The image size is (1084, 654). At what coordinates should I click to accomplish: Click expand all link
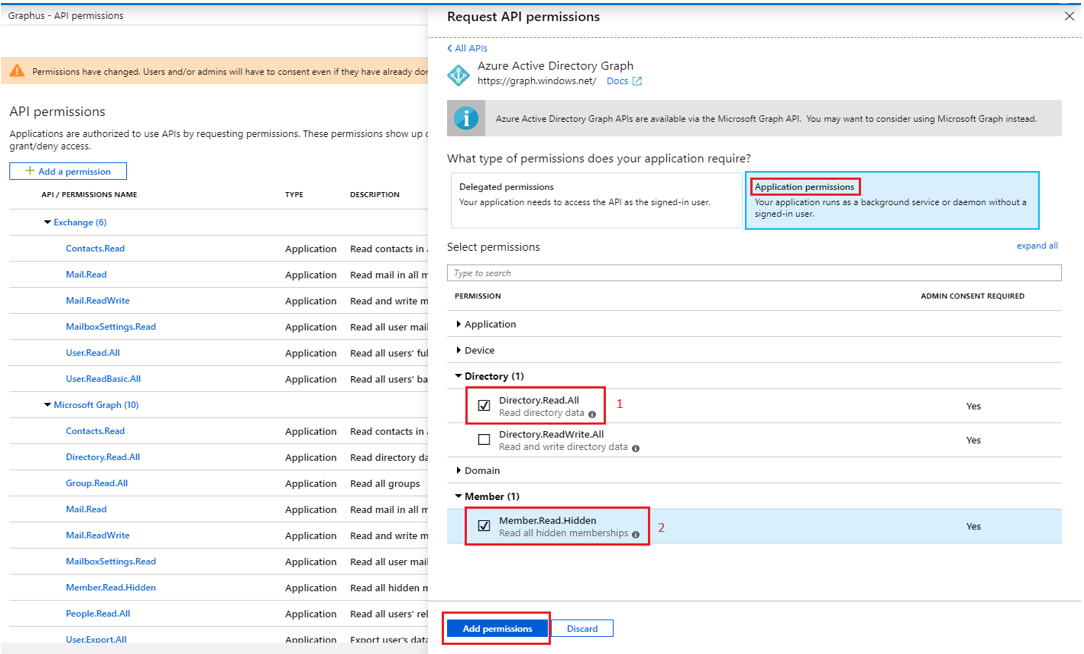[x=1037, y=246]
